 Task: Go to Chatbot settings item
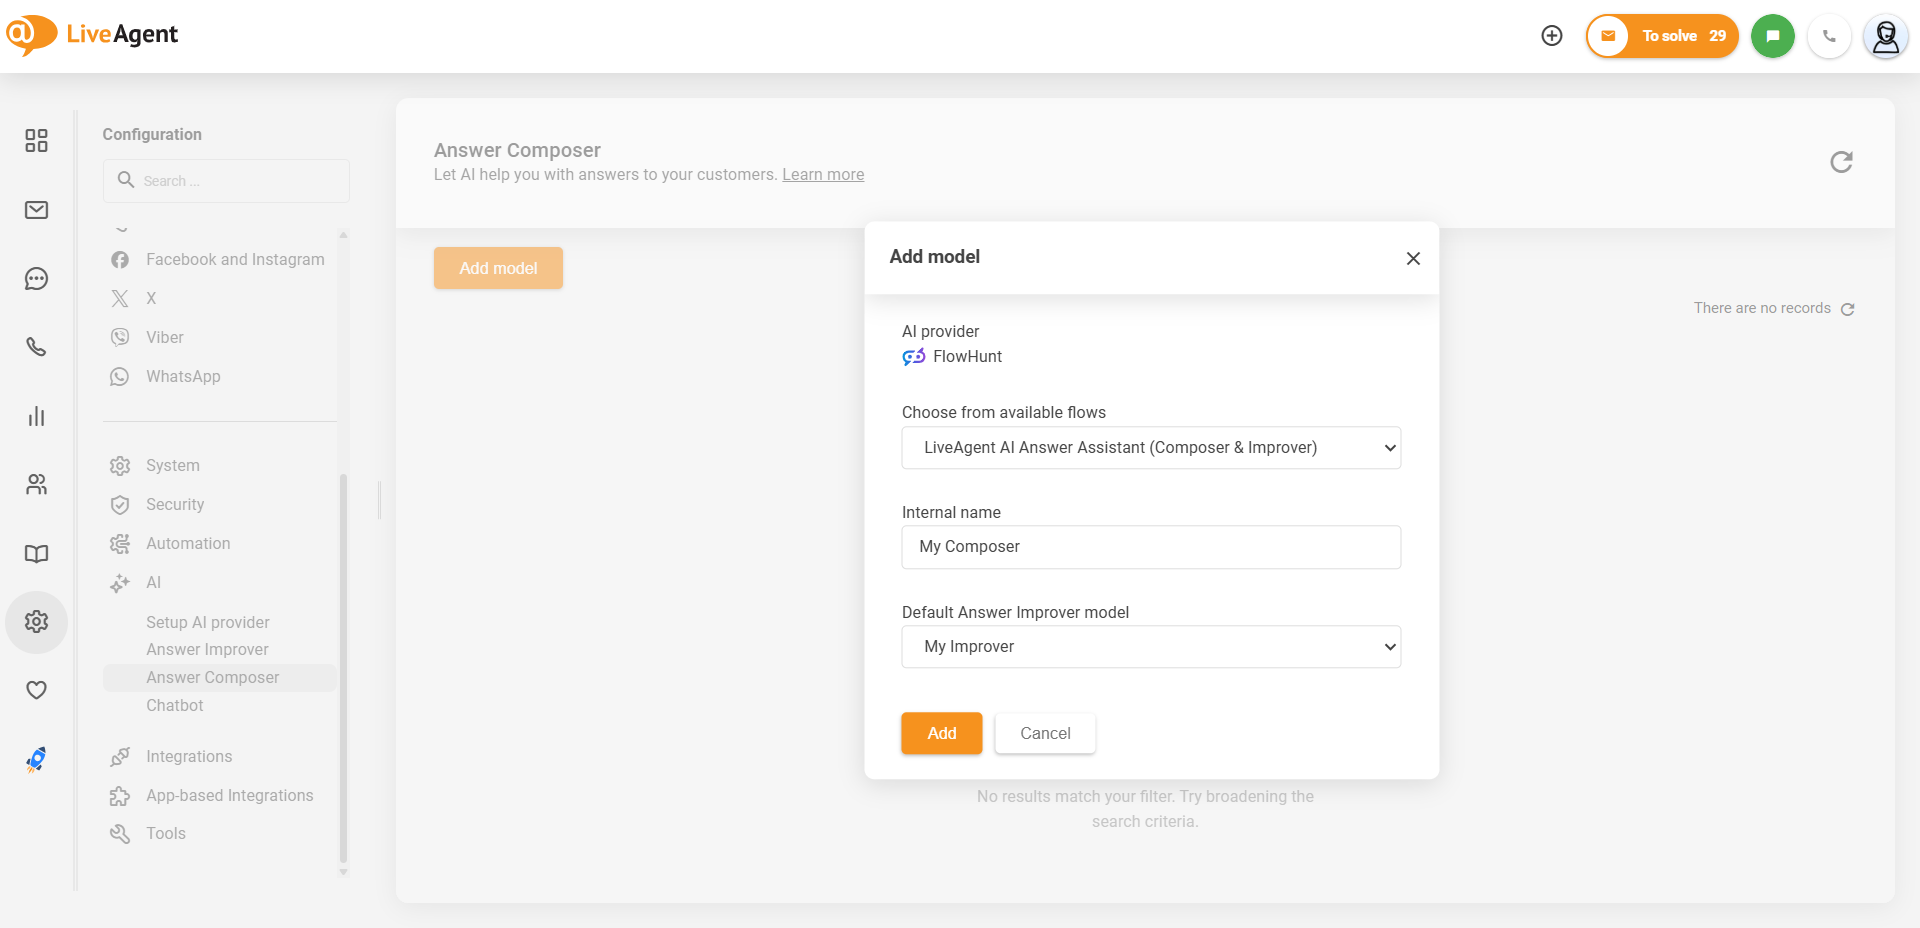tap(175, 706)
